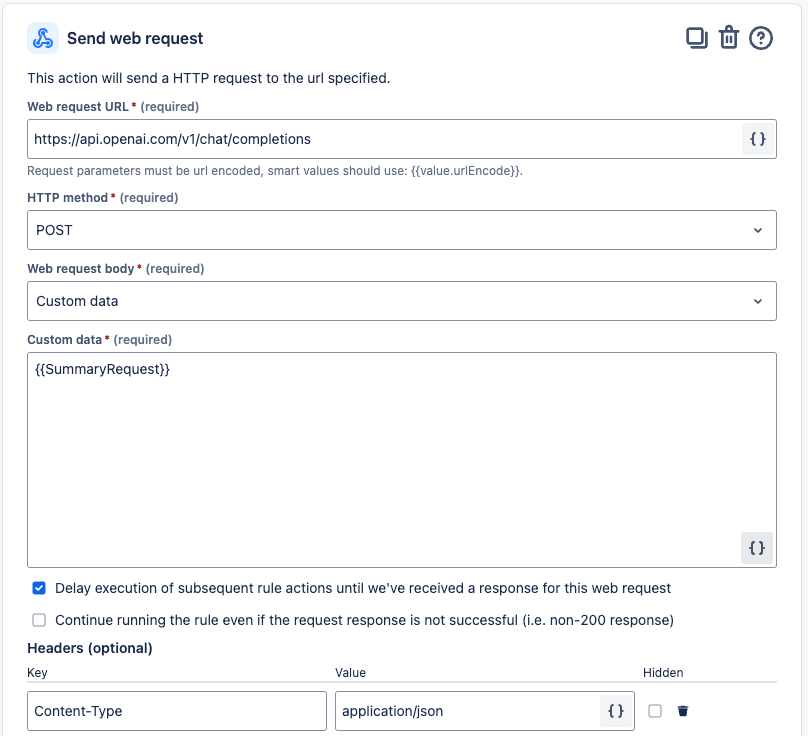Mark the Content-Type header as Hidden
Image resolution: width=808 pixels, height=736 pixels.
pos(655,711)
